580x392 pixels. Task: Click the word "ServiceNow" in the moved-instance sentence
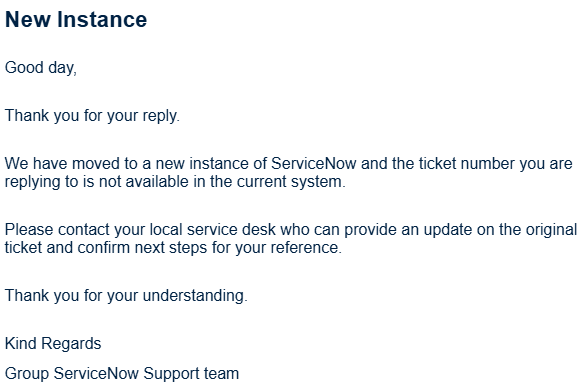coord(314,163)
